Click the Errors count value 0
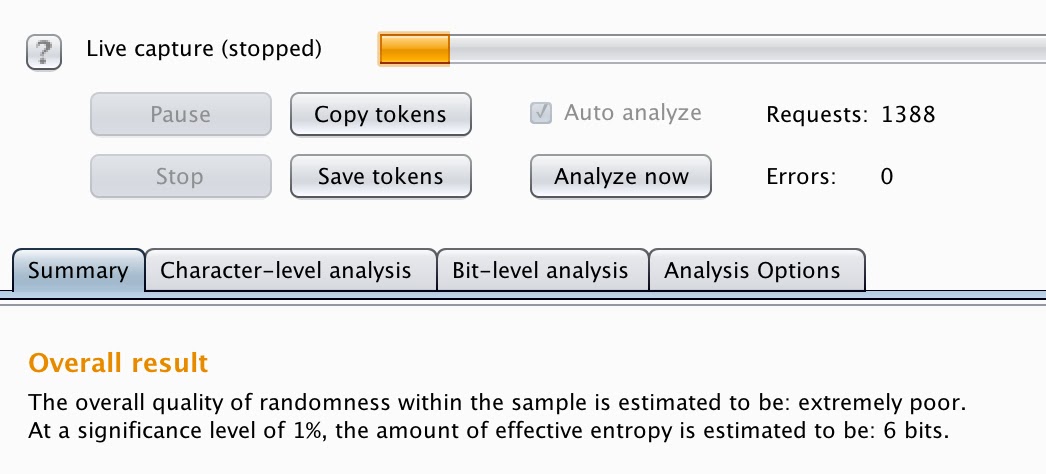Screen dimensions: 1046x474 point(886,177)
